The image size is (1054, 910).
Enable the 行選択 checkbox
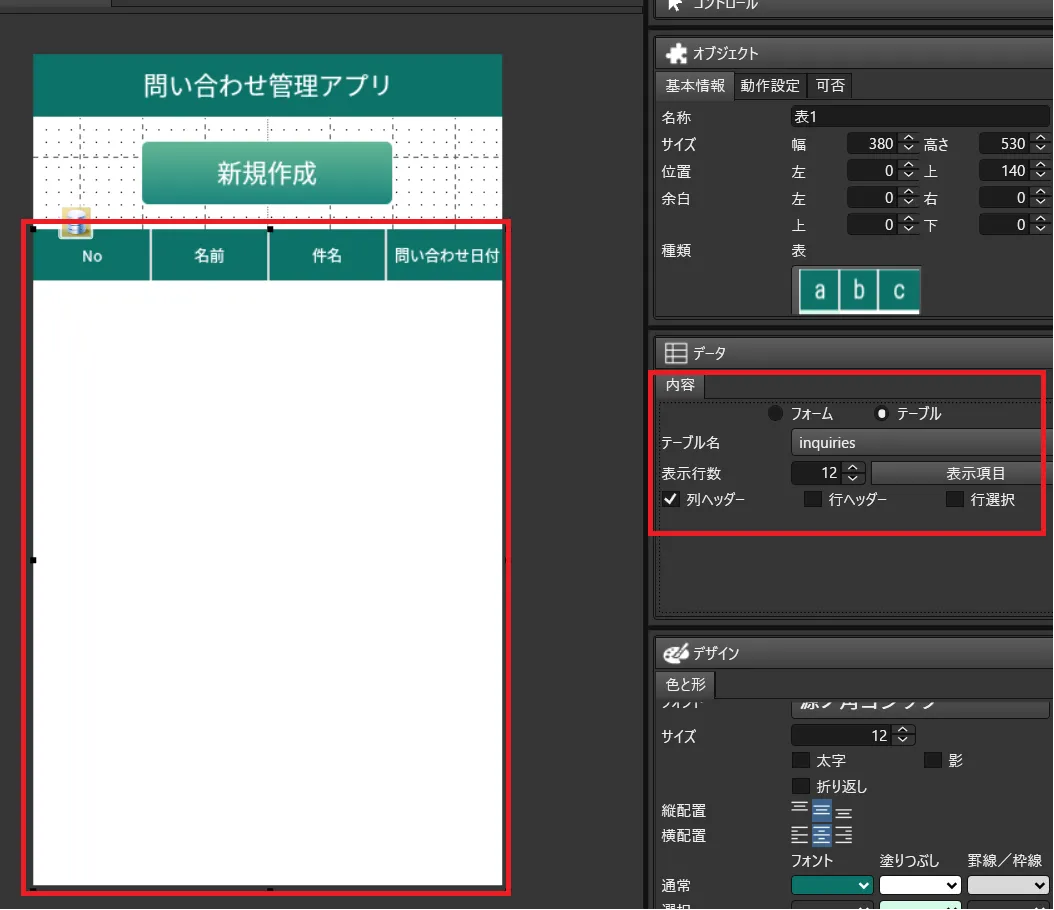(955, 499)
